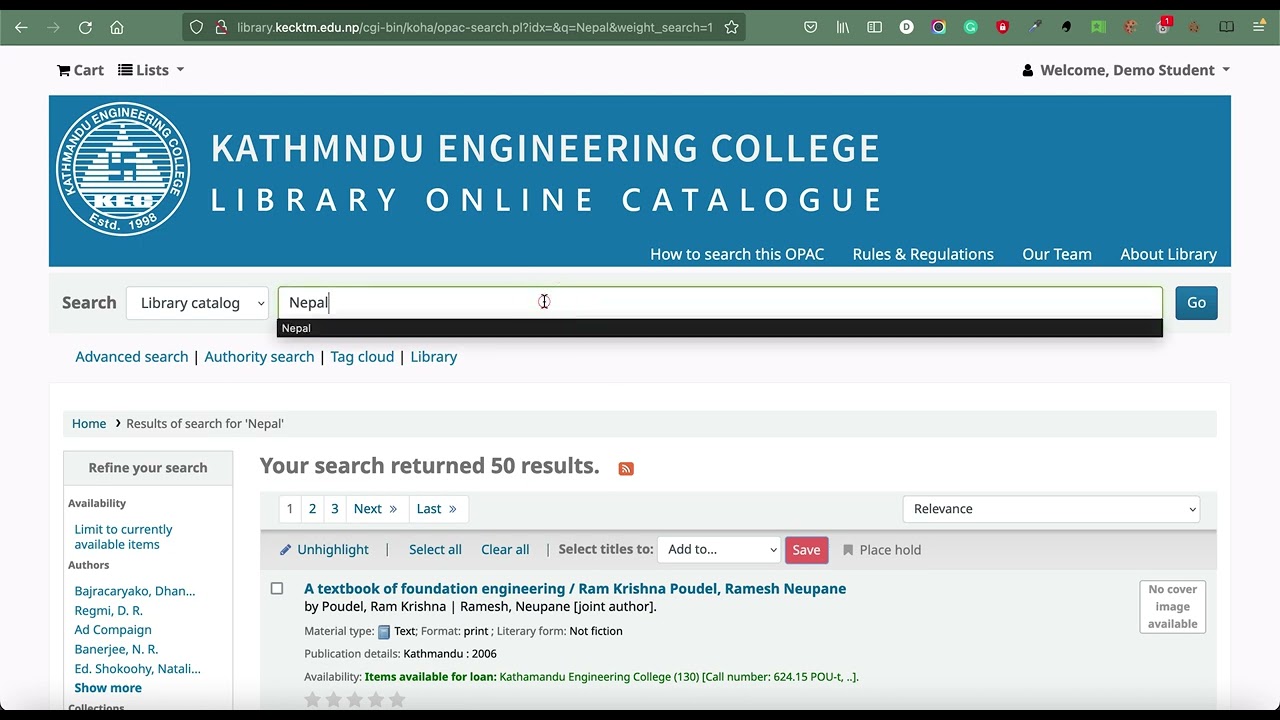
Task: Open the Add to... dropdown
Action: click(719, 549)
